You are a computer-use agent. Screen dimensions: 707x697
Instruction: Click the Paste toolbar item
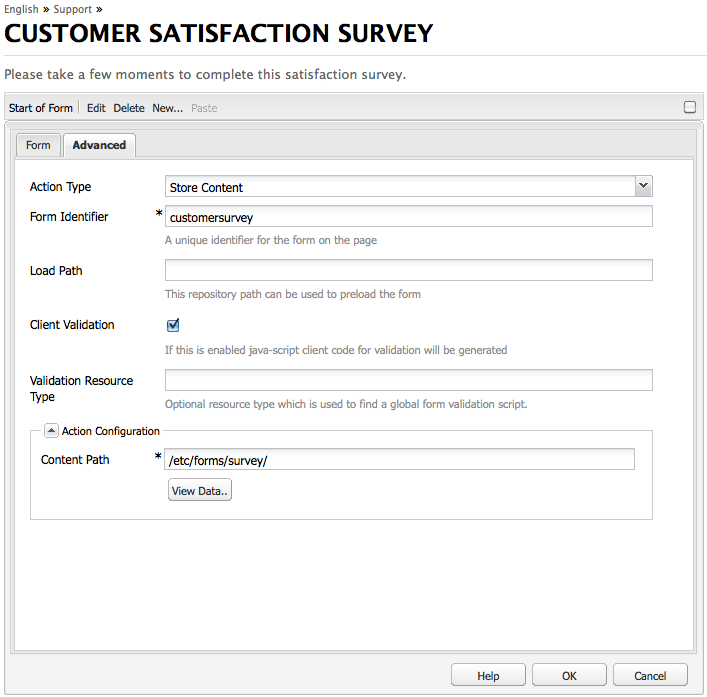pyautogui.click(x=204, y=108)
